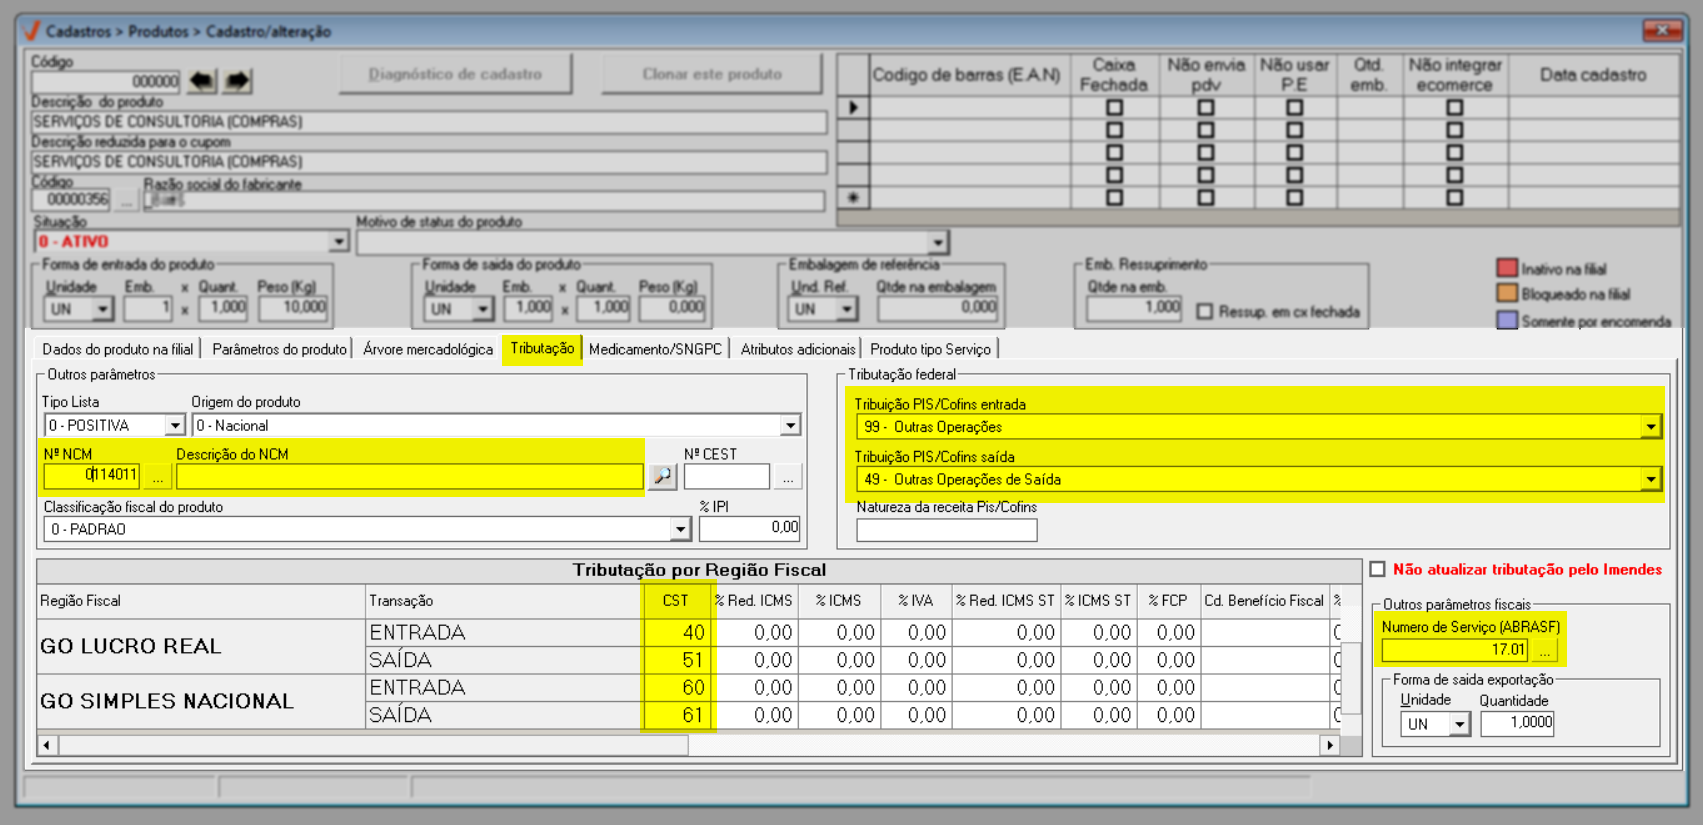Click the red Inativo na filial swatch
Viewport: 1703px width, 825px height.
click(1507, 268)
